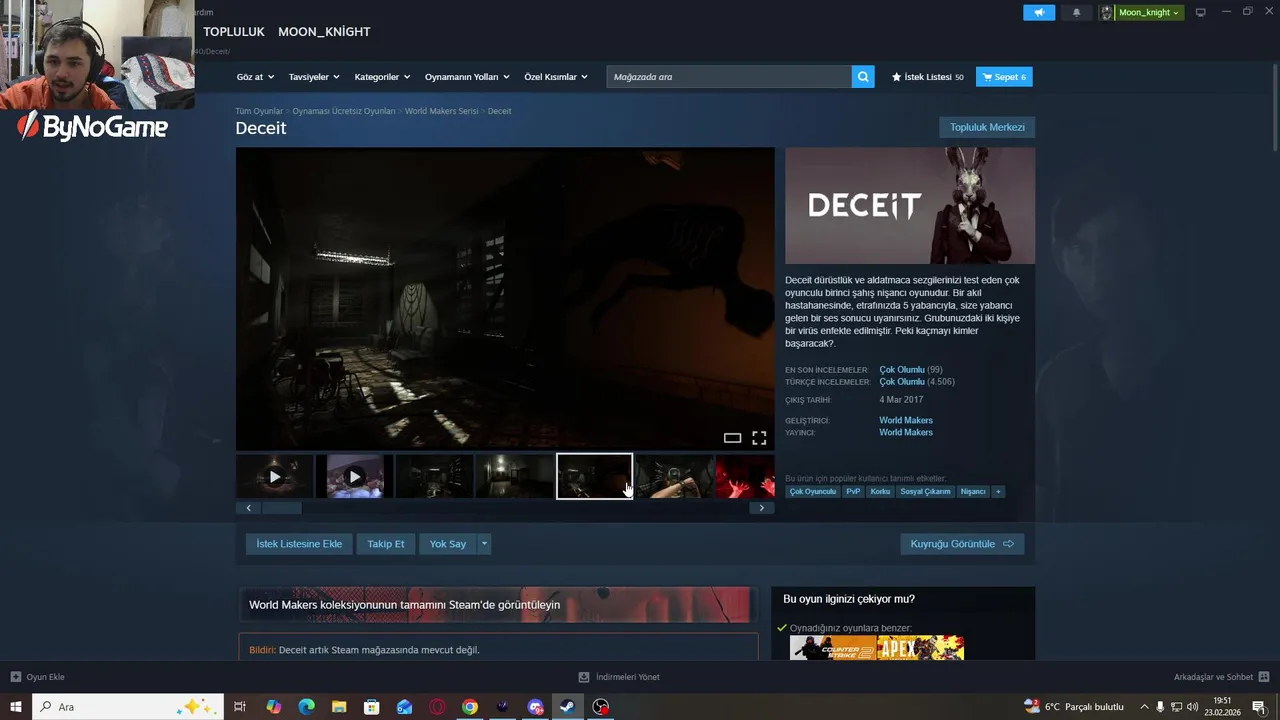Expand the Yok Say dropdown arrow
This screenshot has height=720, width=1280.
pyautogui.click(x=485, y=544)
